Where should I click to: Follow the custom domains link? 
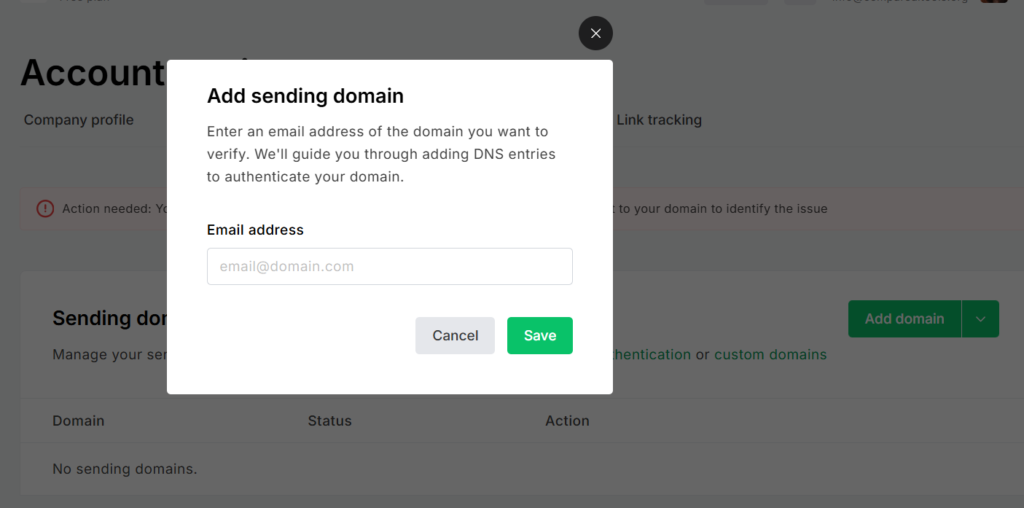click(771, 355)
